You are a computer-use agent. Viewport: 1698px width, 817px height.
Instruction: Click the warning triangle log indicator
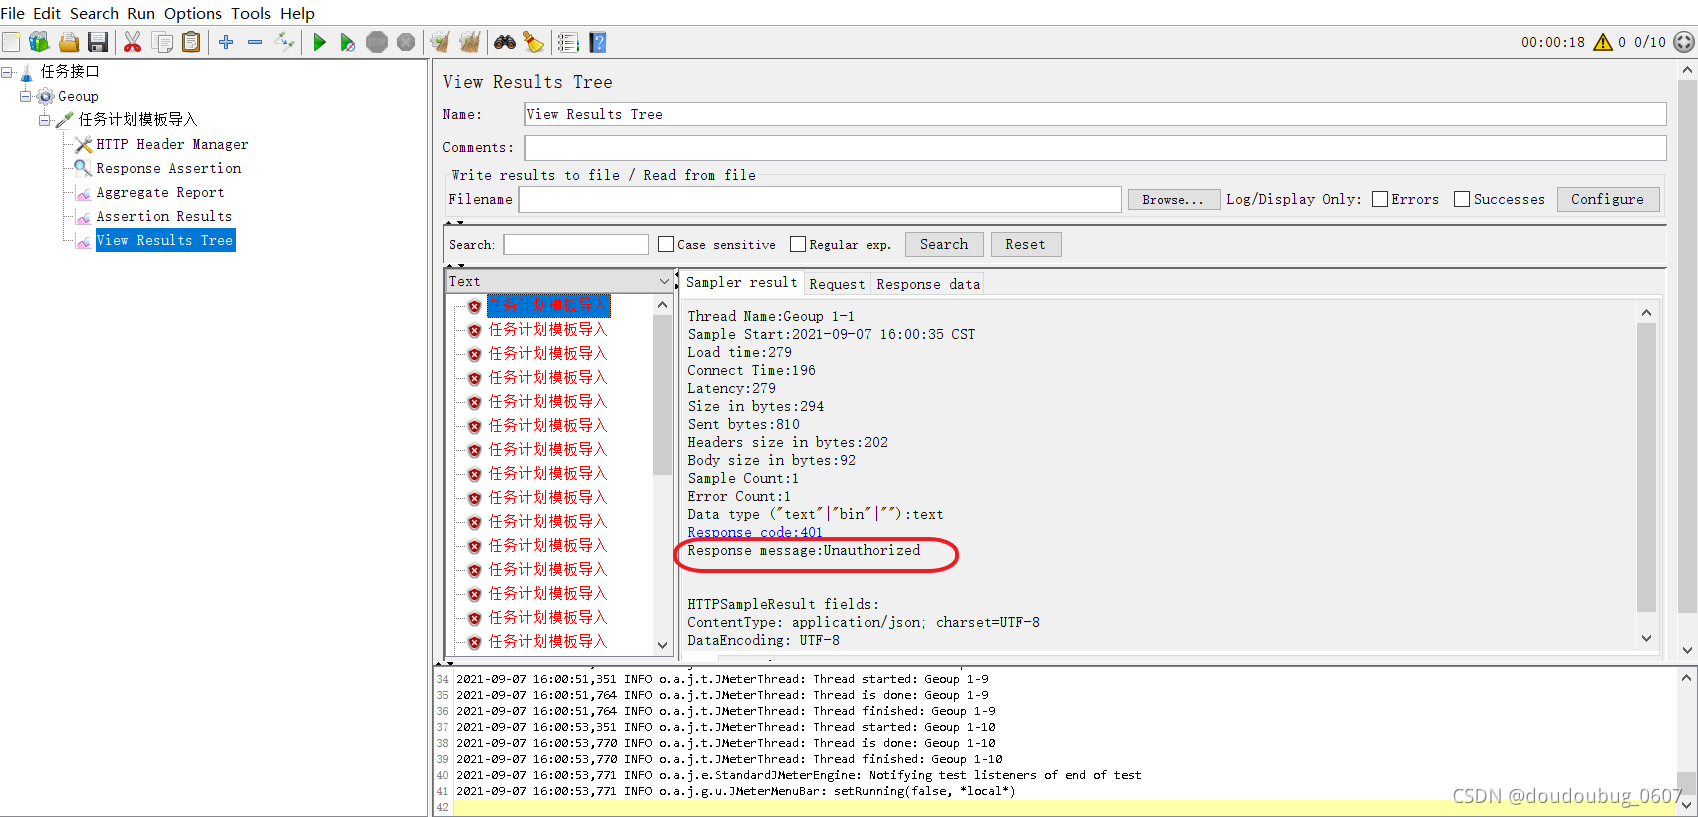[x=1603, y=42]
